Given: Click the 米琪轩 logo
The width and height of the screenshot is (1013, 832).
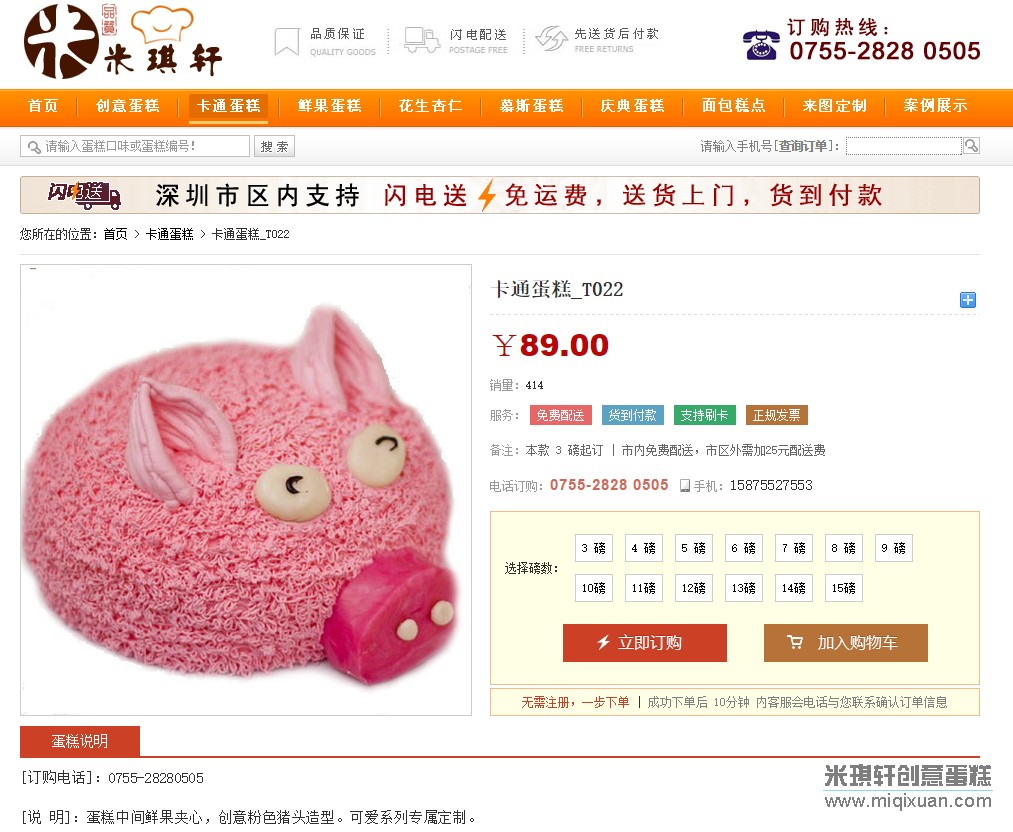Looking at the screenshot, I should point(123,41).
